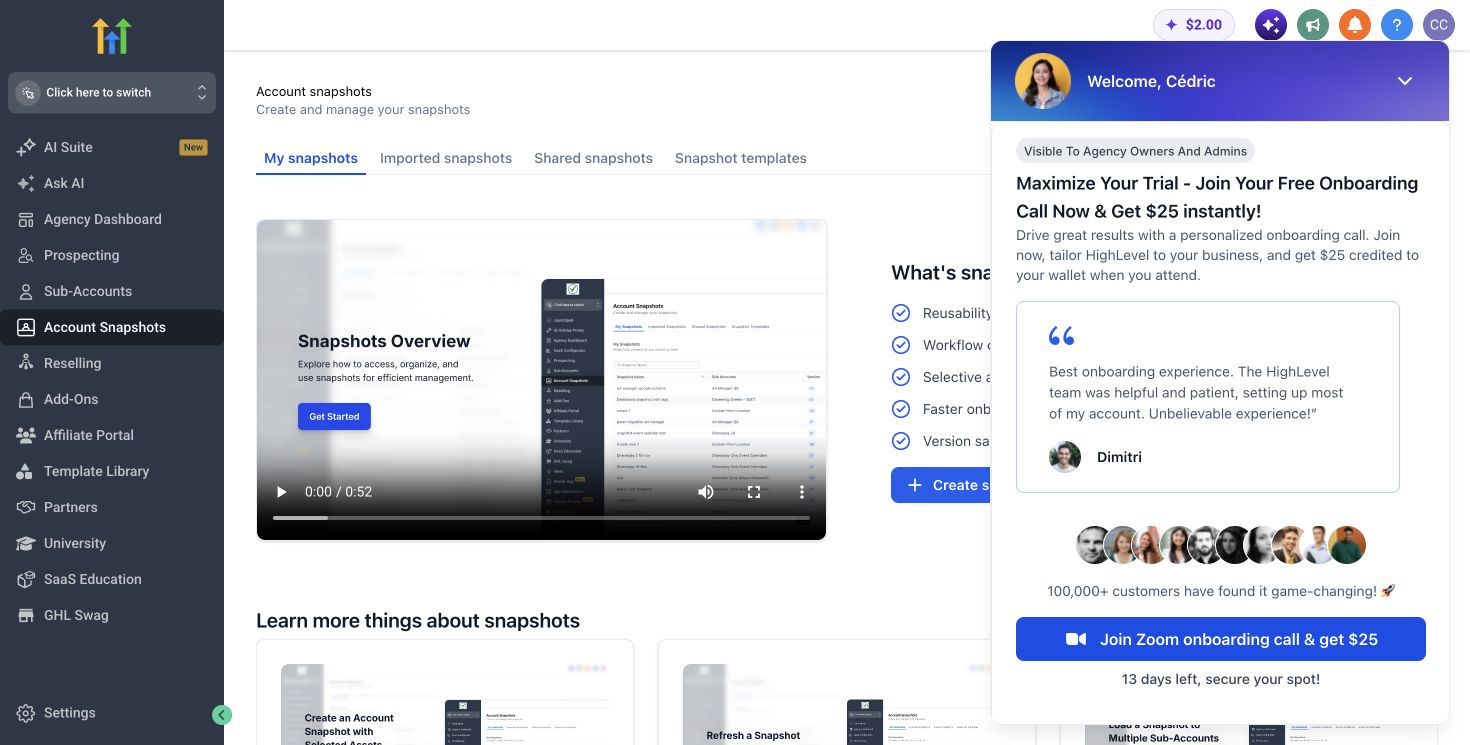Switch to Snapshot templates tab
The image size is (1470, 745).
741,158
